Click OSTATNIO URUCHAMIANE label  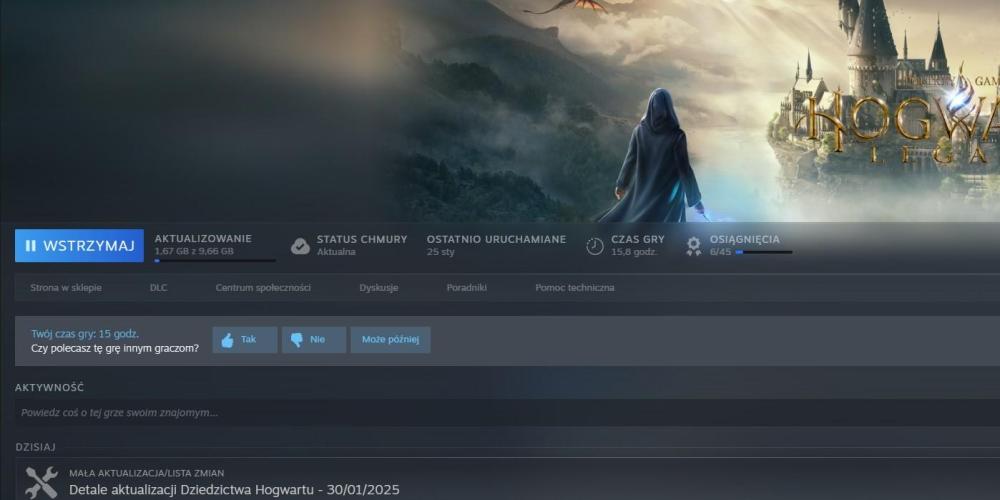click(496, 239)
